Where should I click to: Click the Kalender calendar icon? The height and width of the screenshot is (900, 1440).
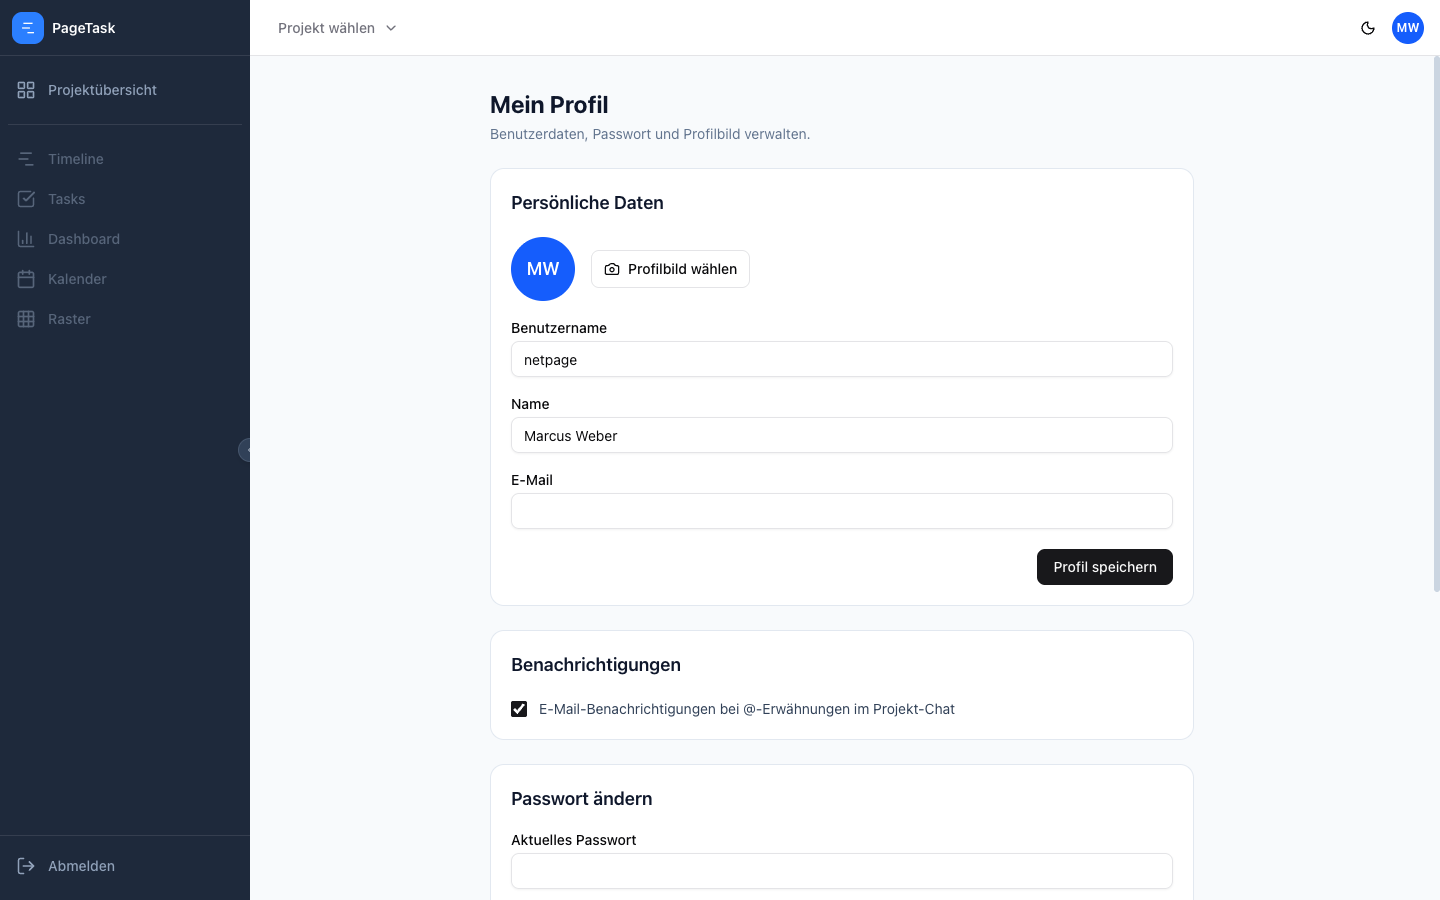[26, 279]
